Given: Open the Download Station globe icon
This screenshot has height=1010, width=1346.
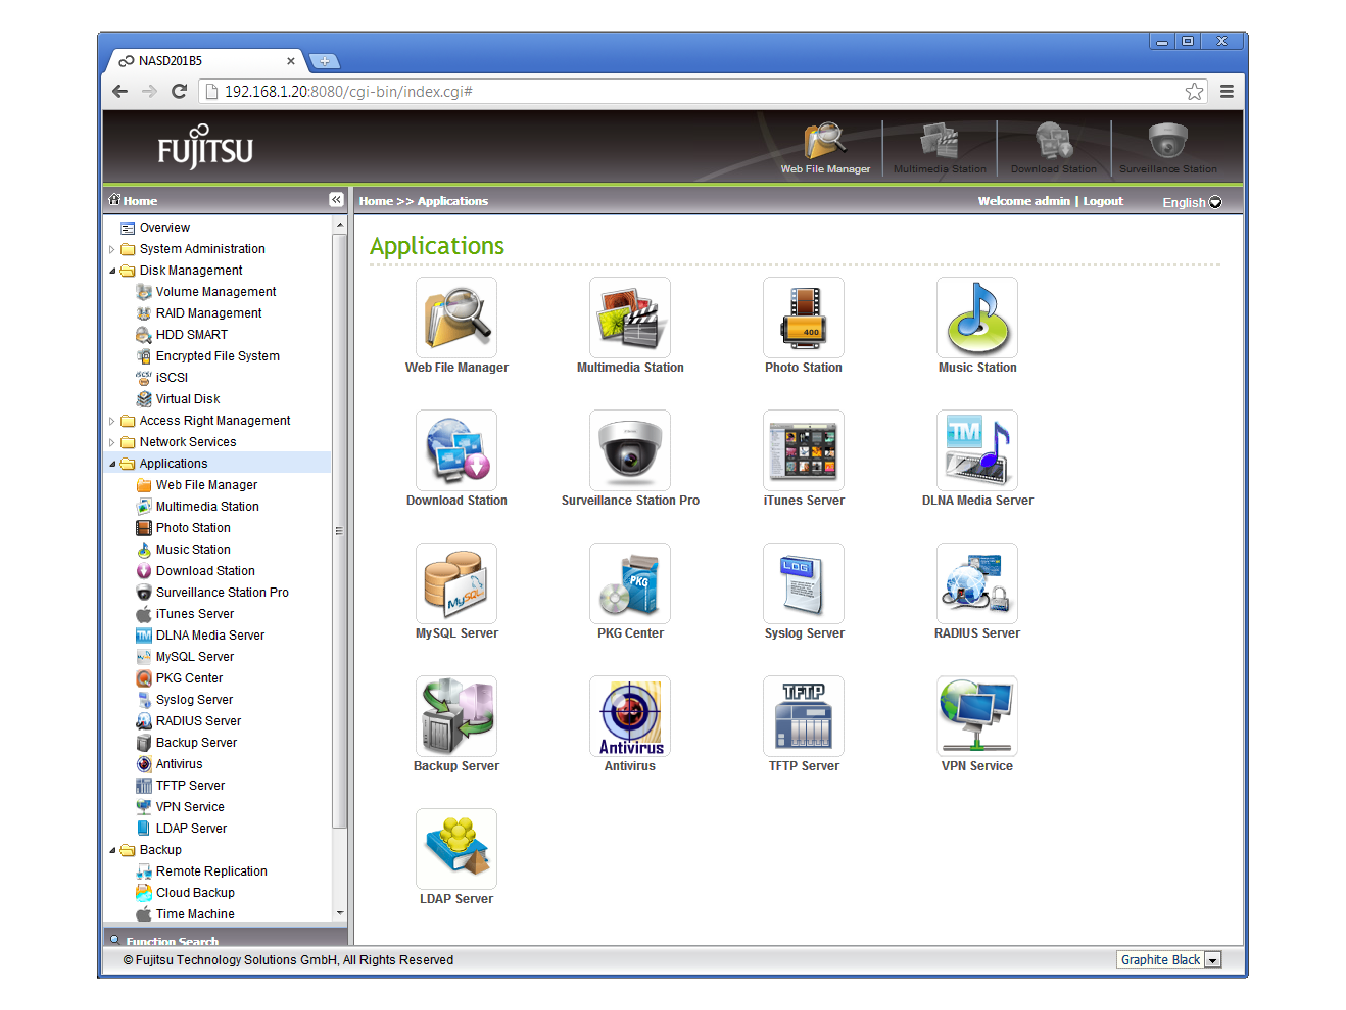Looking at the screenshot, I should click(456, 450).
